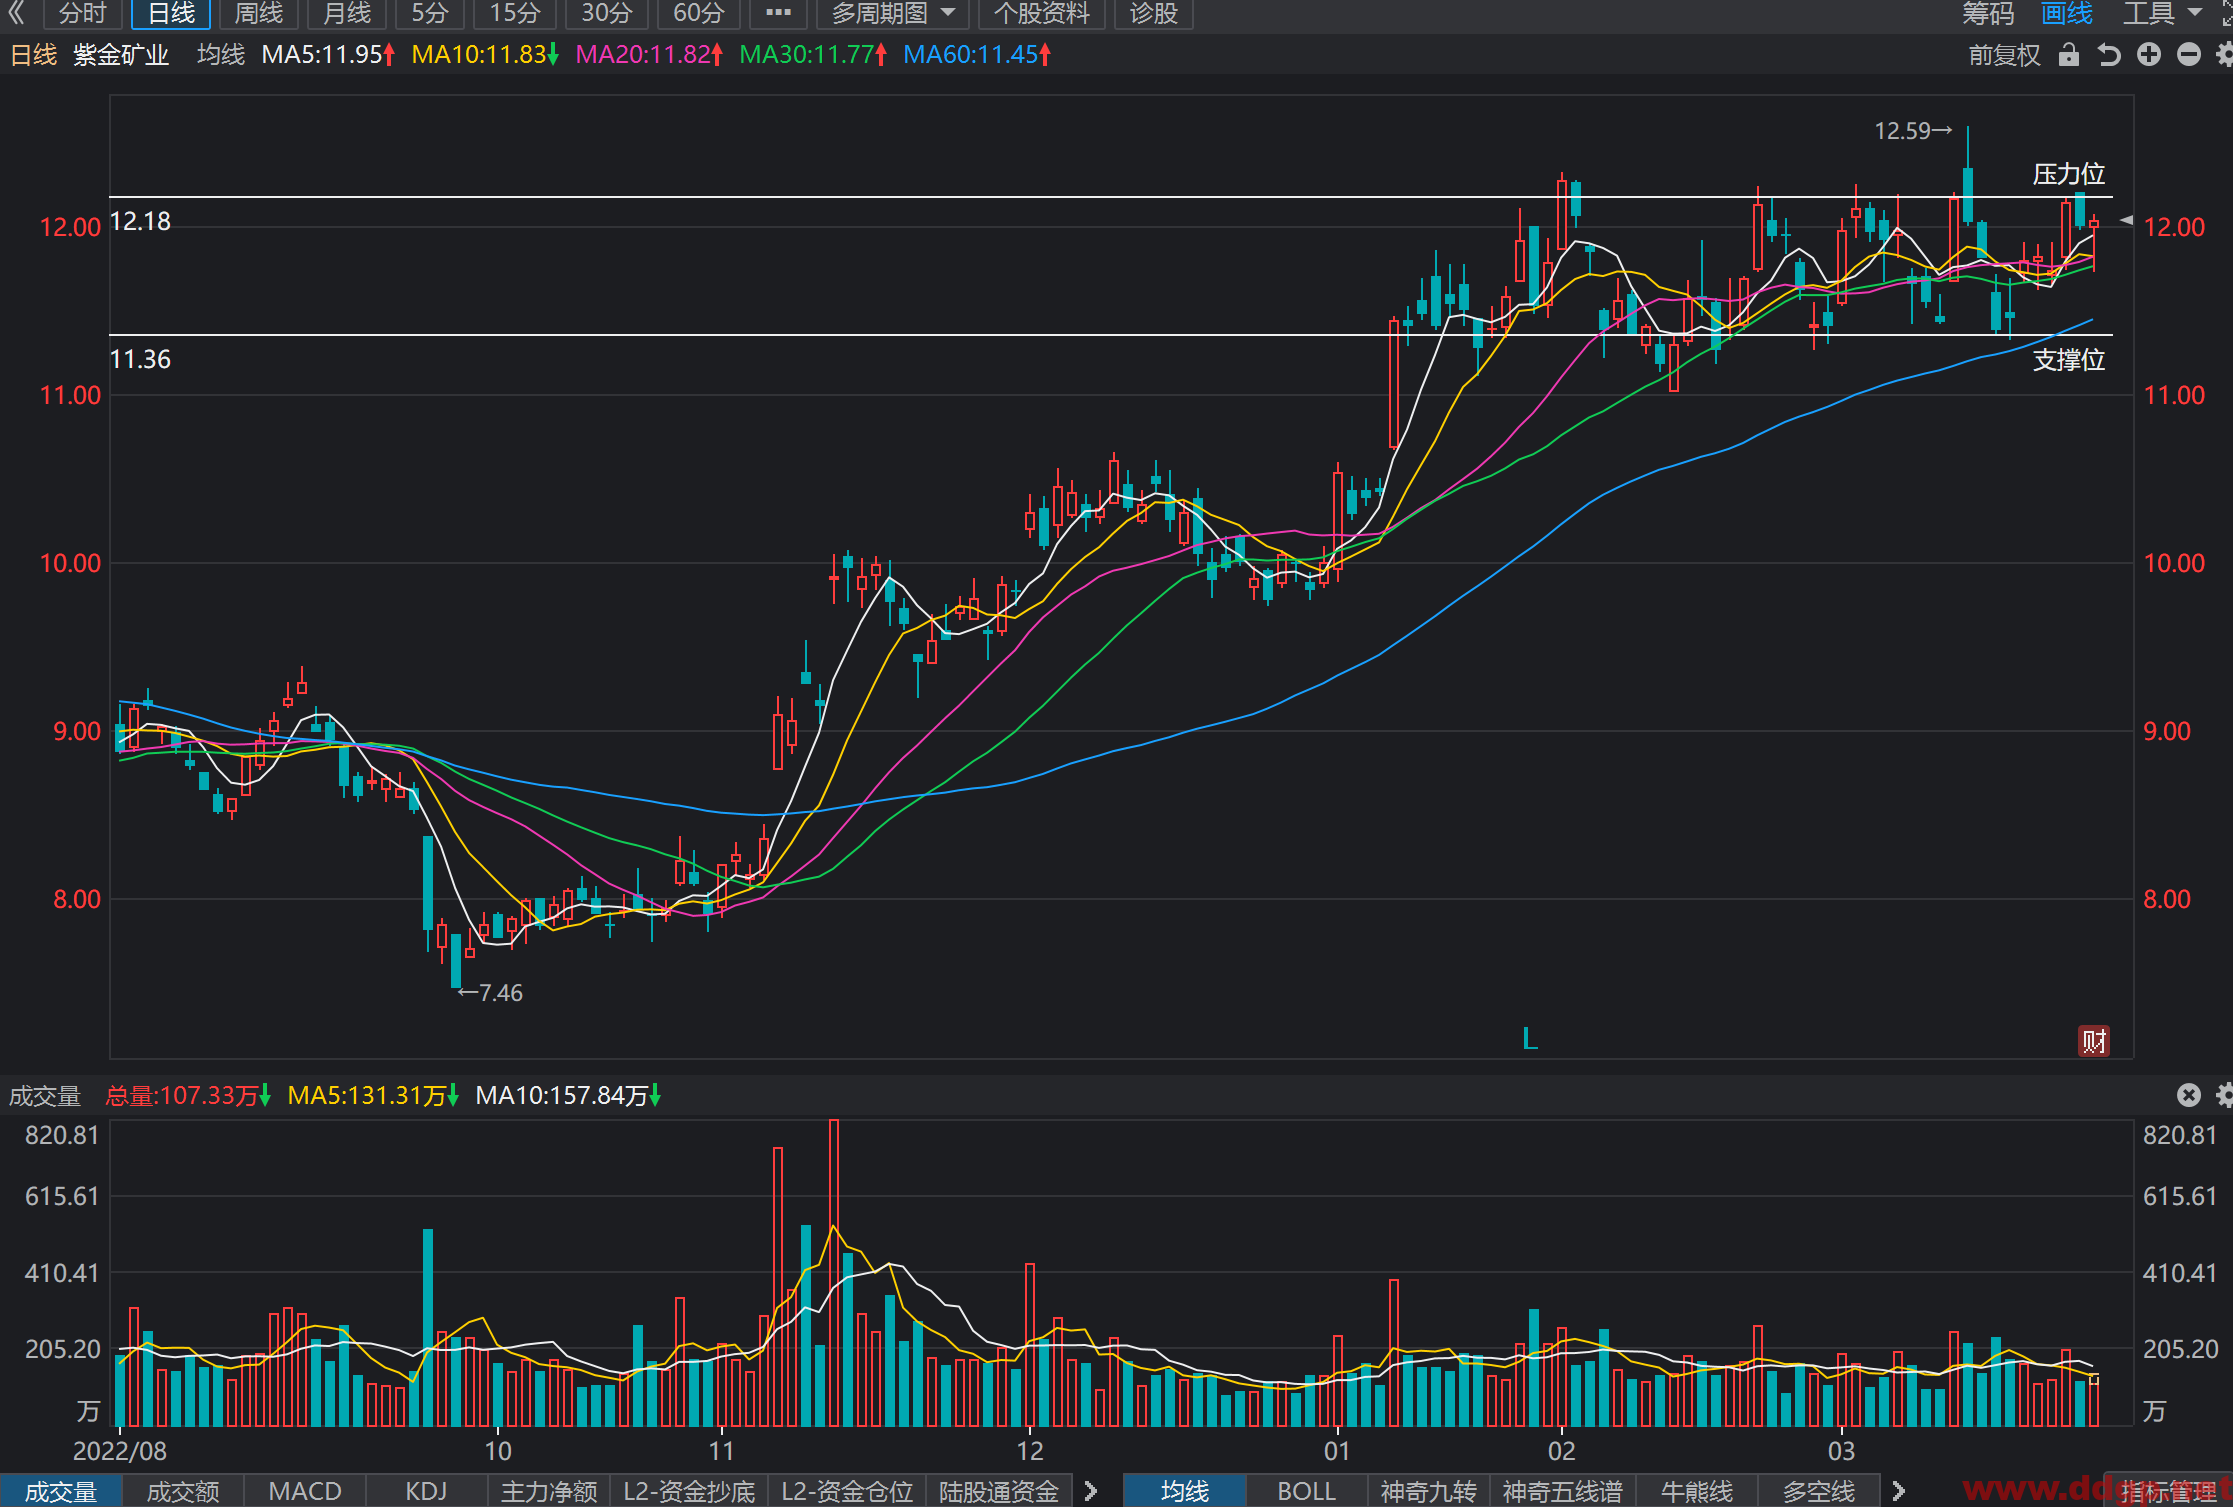Close the volume indicator panel

coord(2189,1095)
